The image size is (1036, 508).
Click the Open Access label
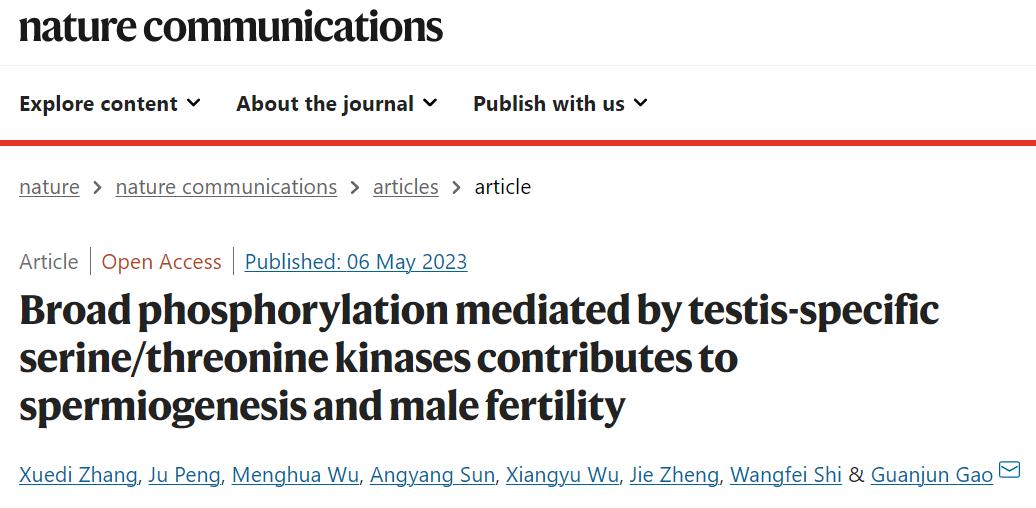(x=161, y=262)
